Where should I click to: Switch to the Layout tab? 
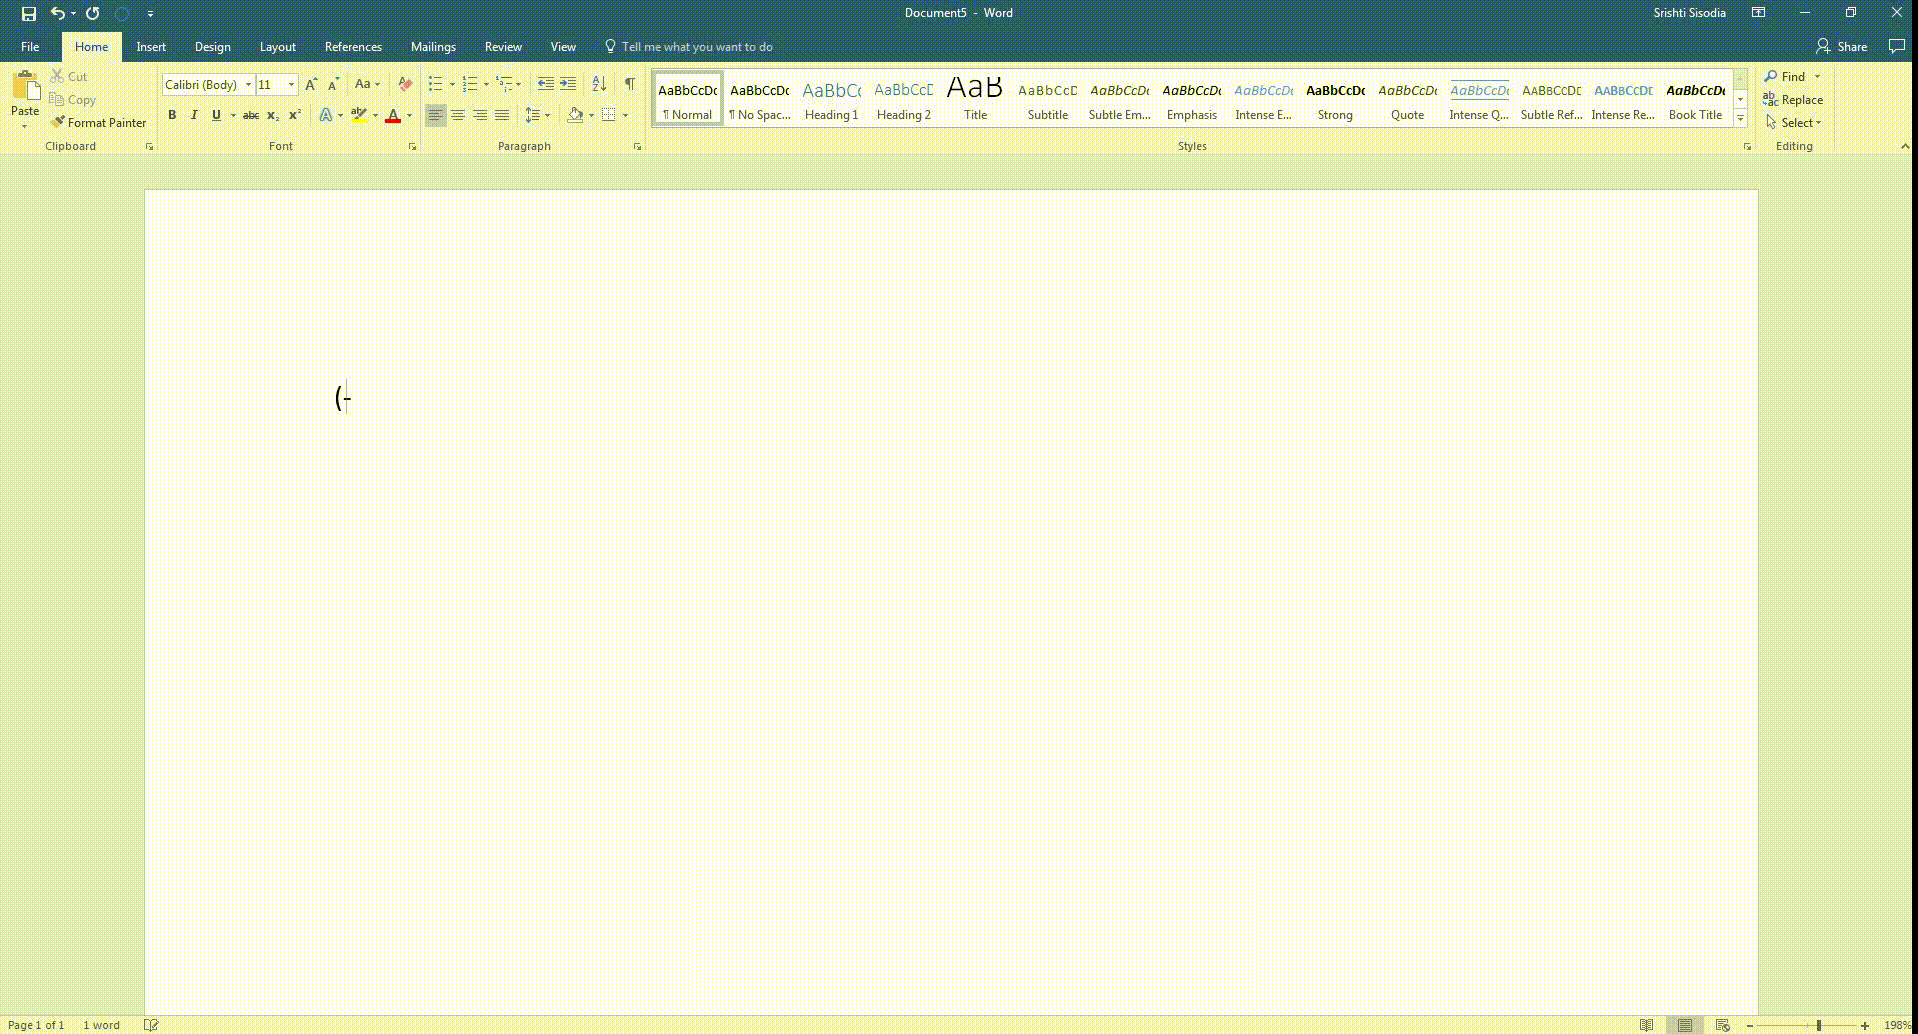(x=277, y=47)
